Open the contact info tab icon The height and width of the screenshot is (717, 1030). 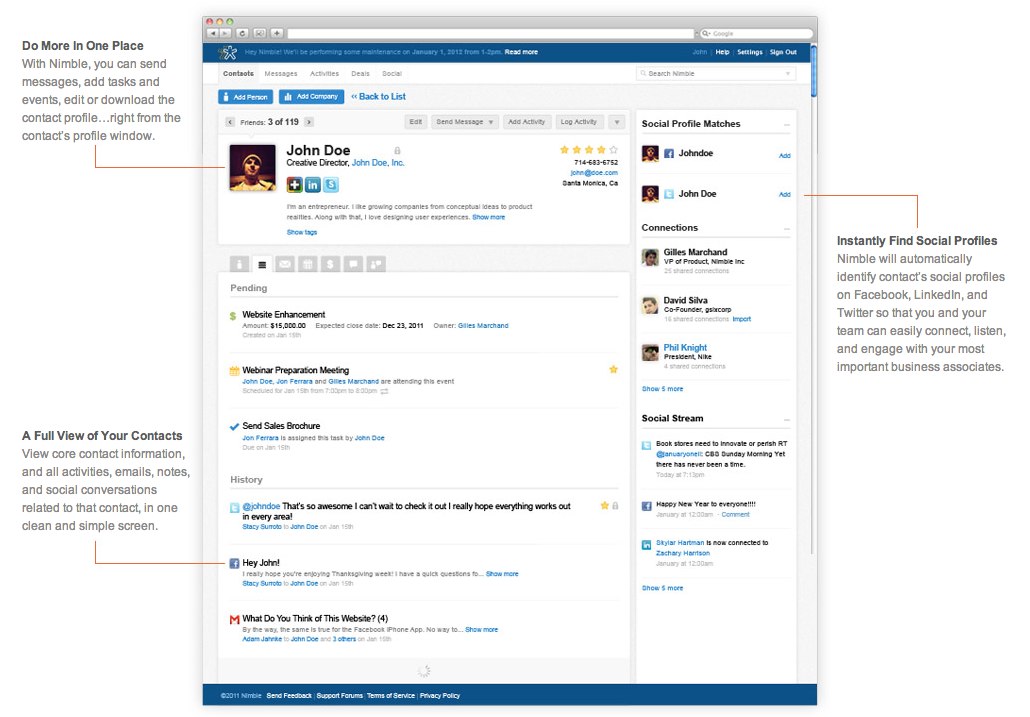point(239,264)
